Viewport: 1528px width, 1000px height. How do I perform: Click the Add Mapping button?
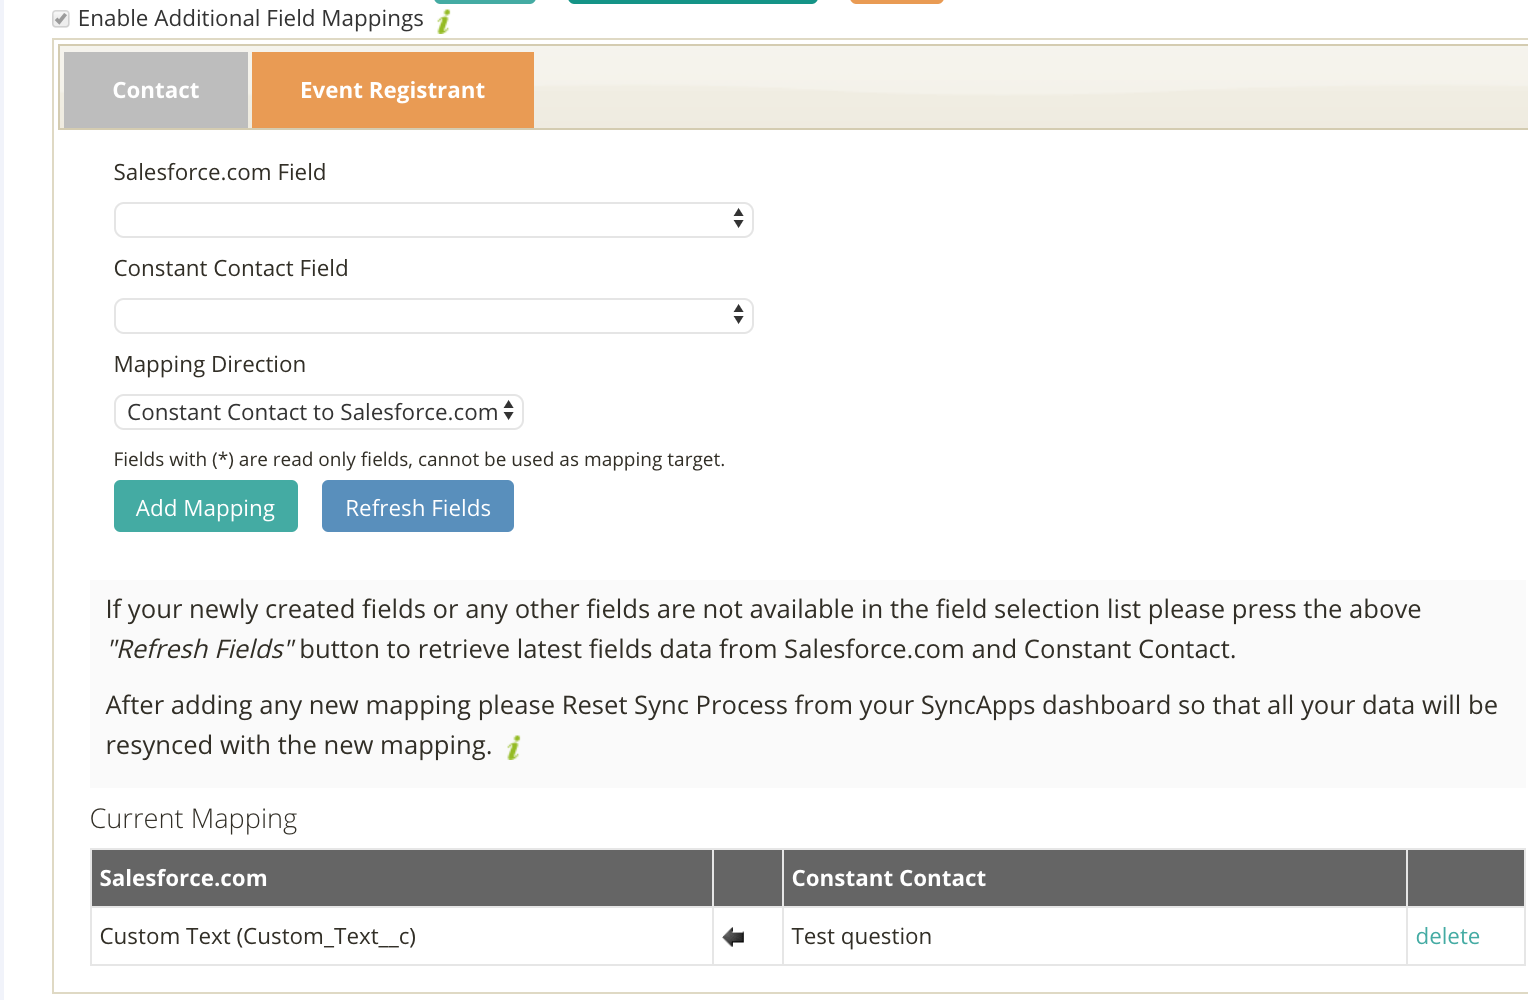206,506
